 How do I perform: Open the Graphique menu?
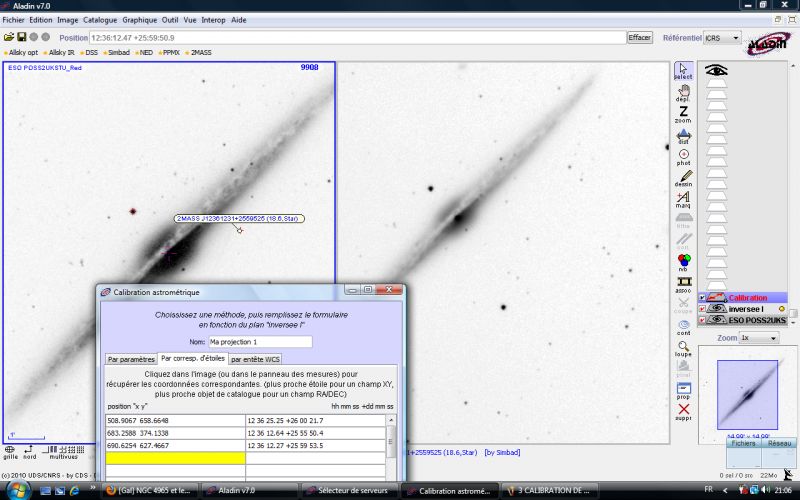(139, 20)
